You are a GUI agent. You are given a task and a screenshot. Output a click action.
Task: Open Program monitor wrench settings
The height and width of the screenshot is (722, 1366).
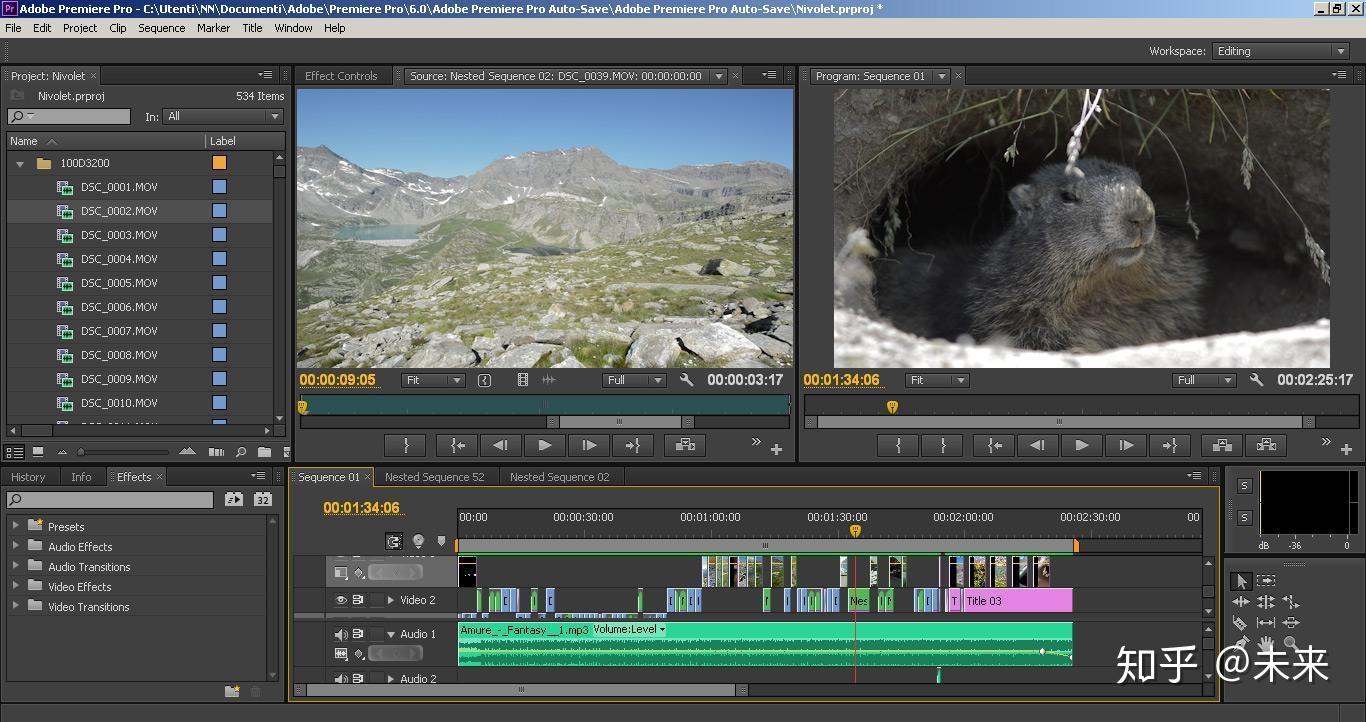coord(1256,380)
